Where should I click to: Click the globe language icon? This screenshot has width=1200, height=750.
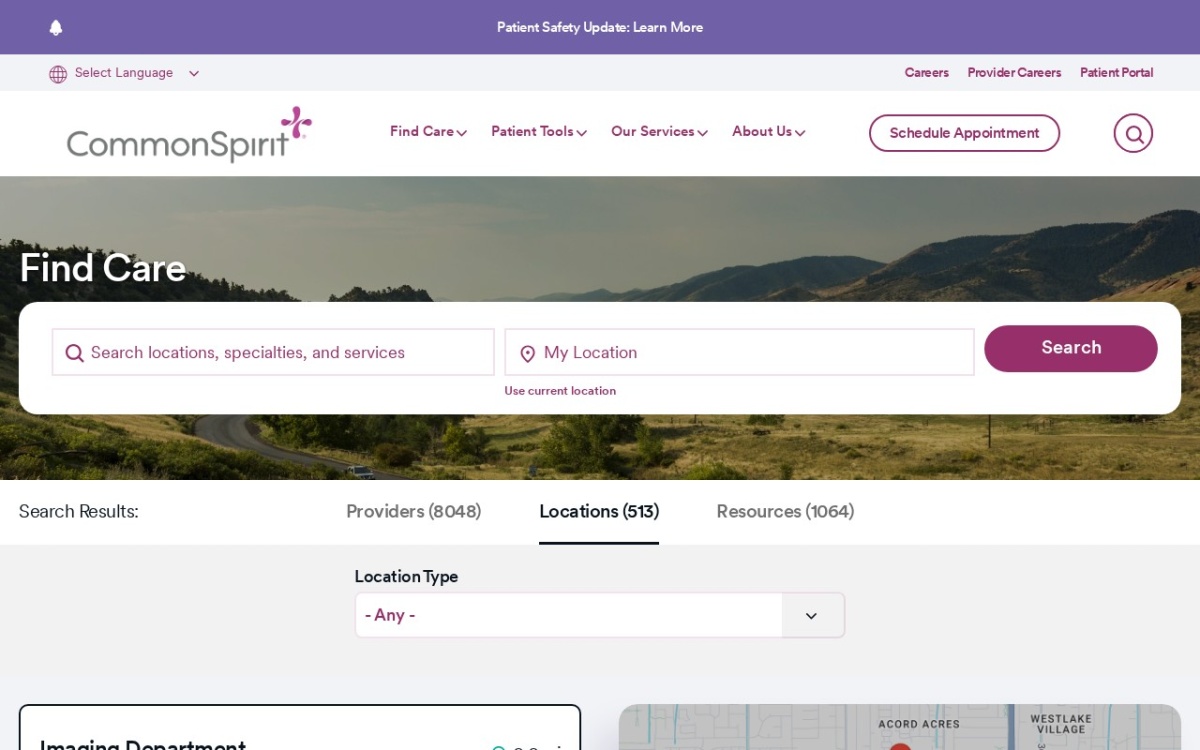58,74
